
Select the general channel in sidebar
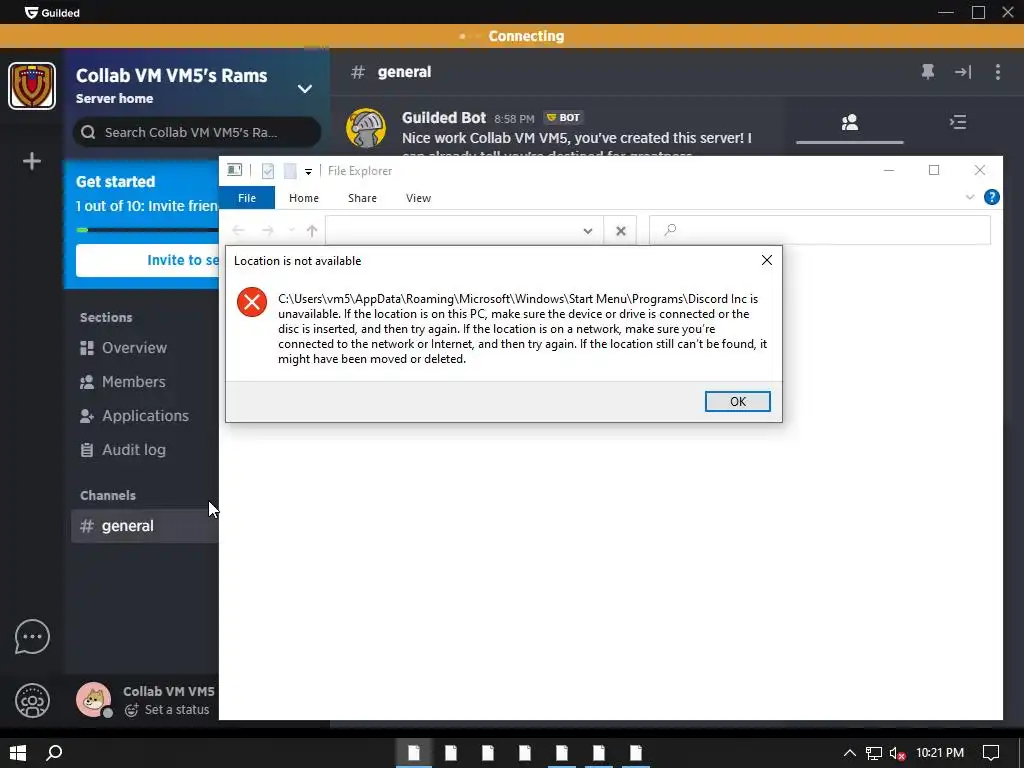pos(145,526)
